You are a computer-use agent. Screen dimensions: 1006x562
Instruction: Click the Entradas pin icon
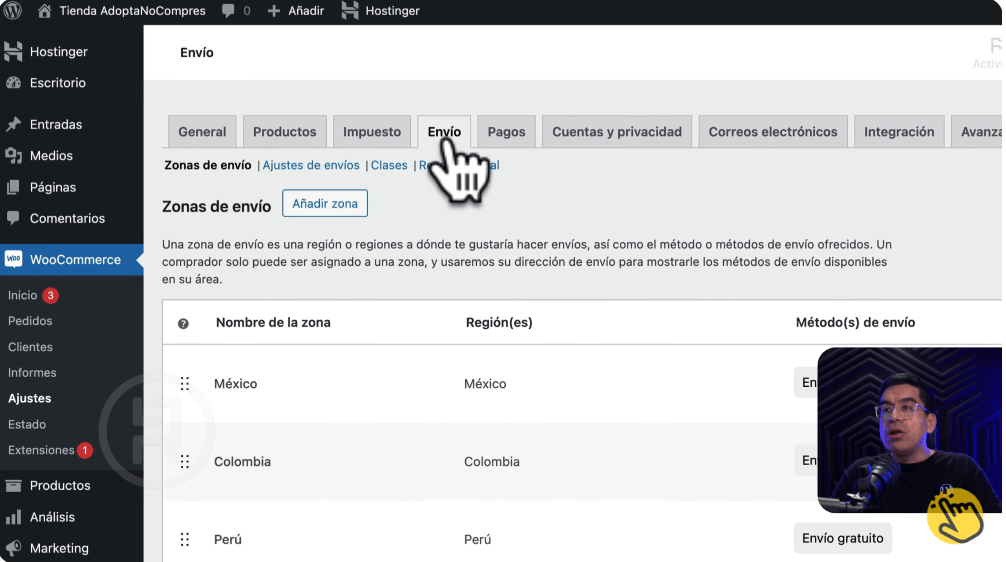point(13,124)
